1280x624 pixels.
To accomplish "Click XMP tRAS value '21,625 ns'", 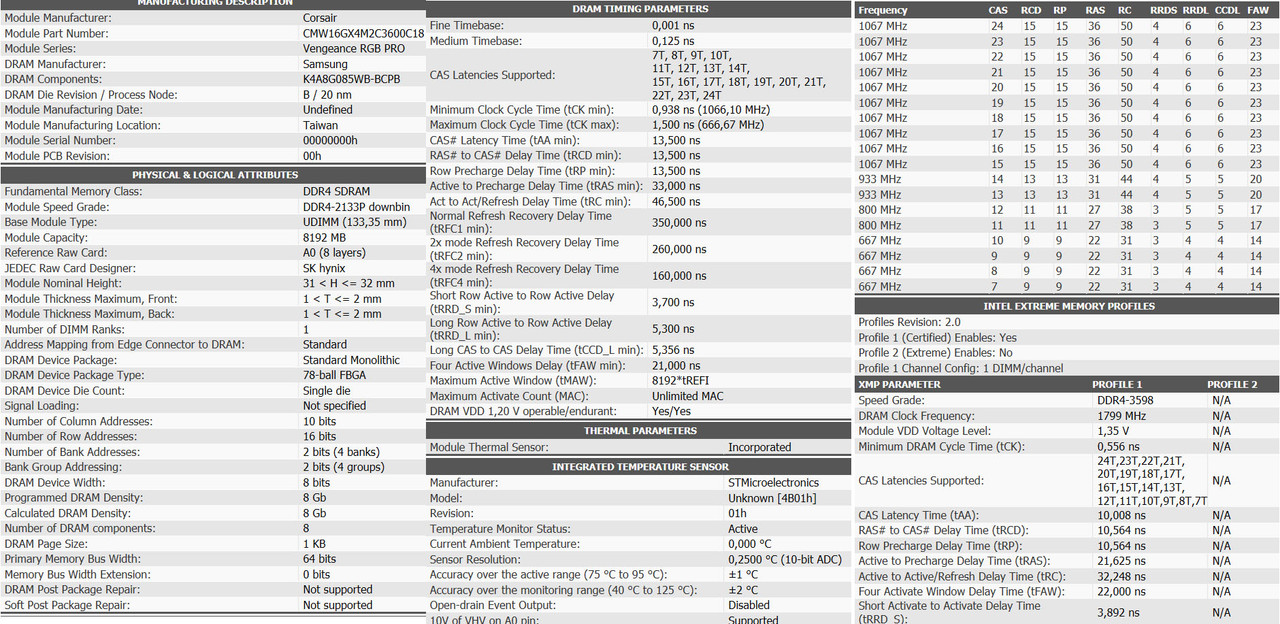I will coord(1121,561).
